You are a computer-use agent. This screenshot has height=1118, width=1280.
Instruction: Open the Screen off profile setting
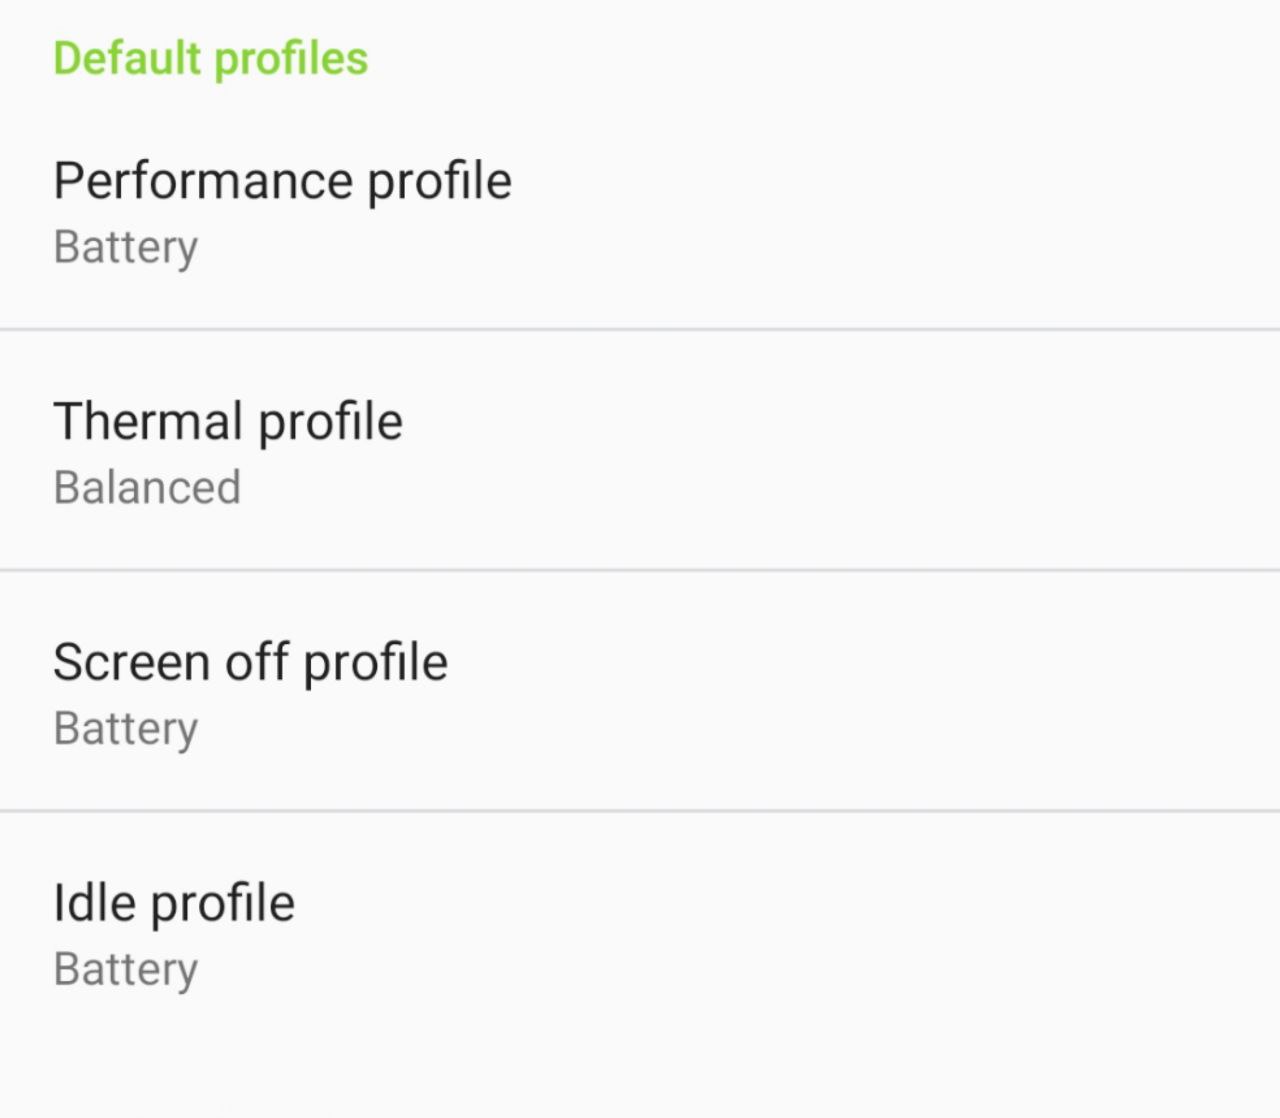tap(640, 691)
